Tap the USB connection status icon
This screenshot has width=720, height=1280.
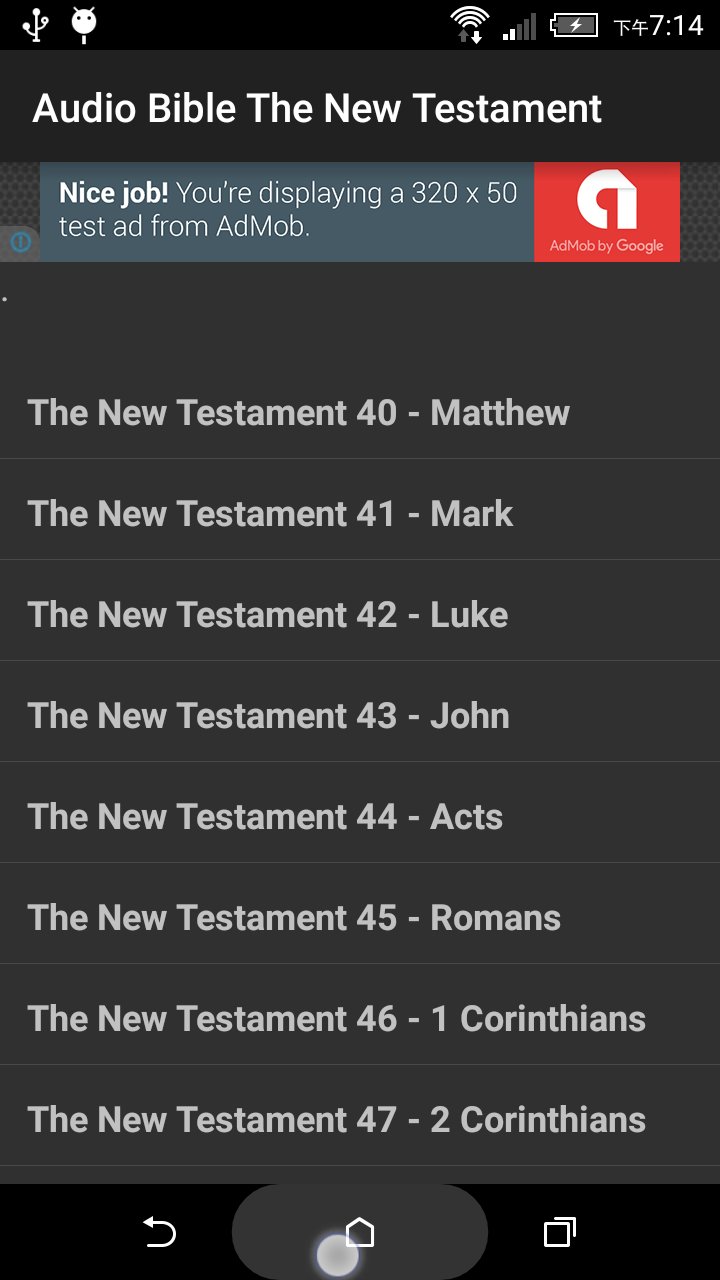point(36,24)
